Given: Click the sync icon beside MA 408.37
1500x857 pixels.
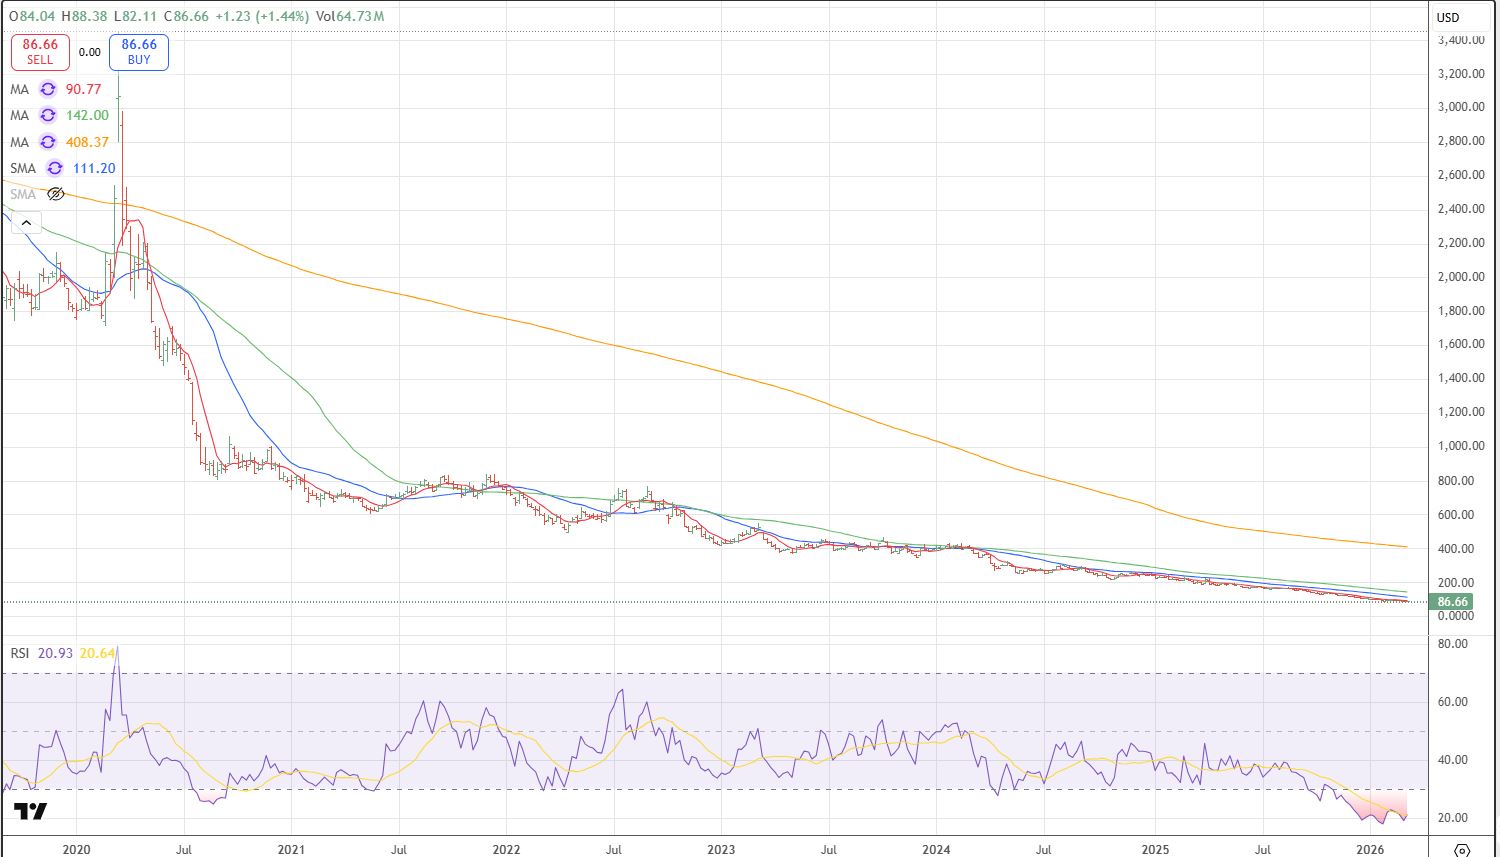Looking at the screenshot, I should click(48, 142).
